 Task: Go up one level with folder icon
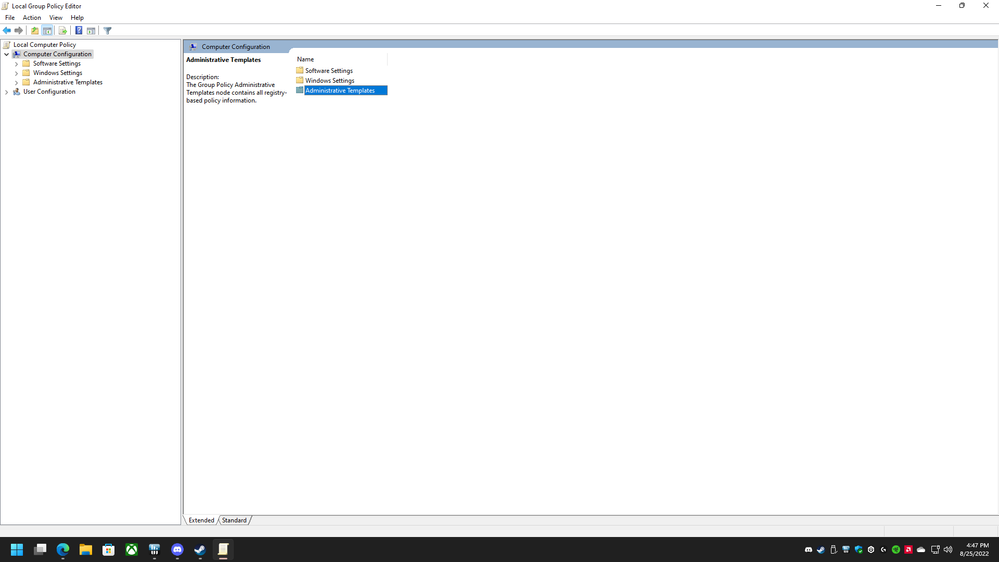click(34, 31)
